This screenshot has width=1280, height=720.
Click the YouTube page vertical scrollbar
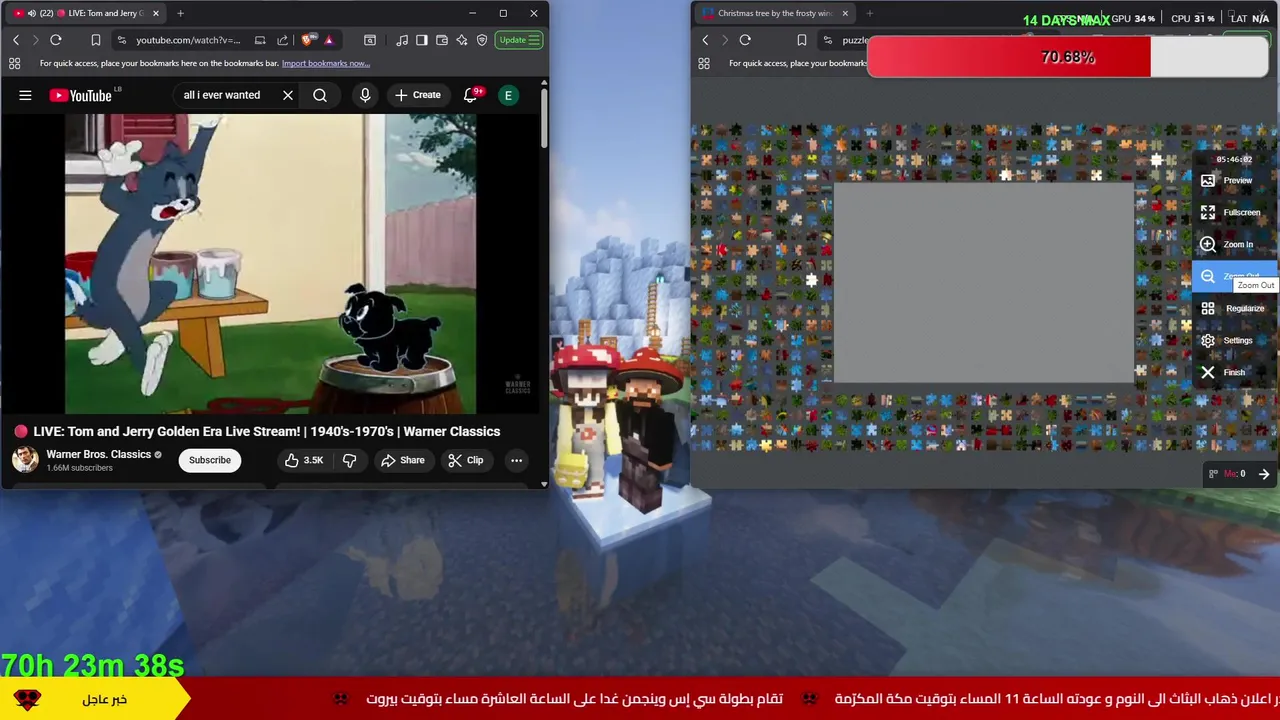(x=544, y=120)
